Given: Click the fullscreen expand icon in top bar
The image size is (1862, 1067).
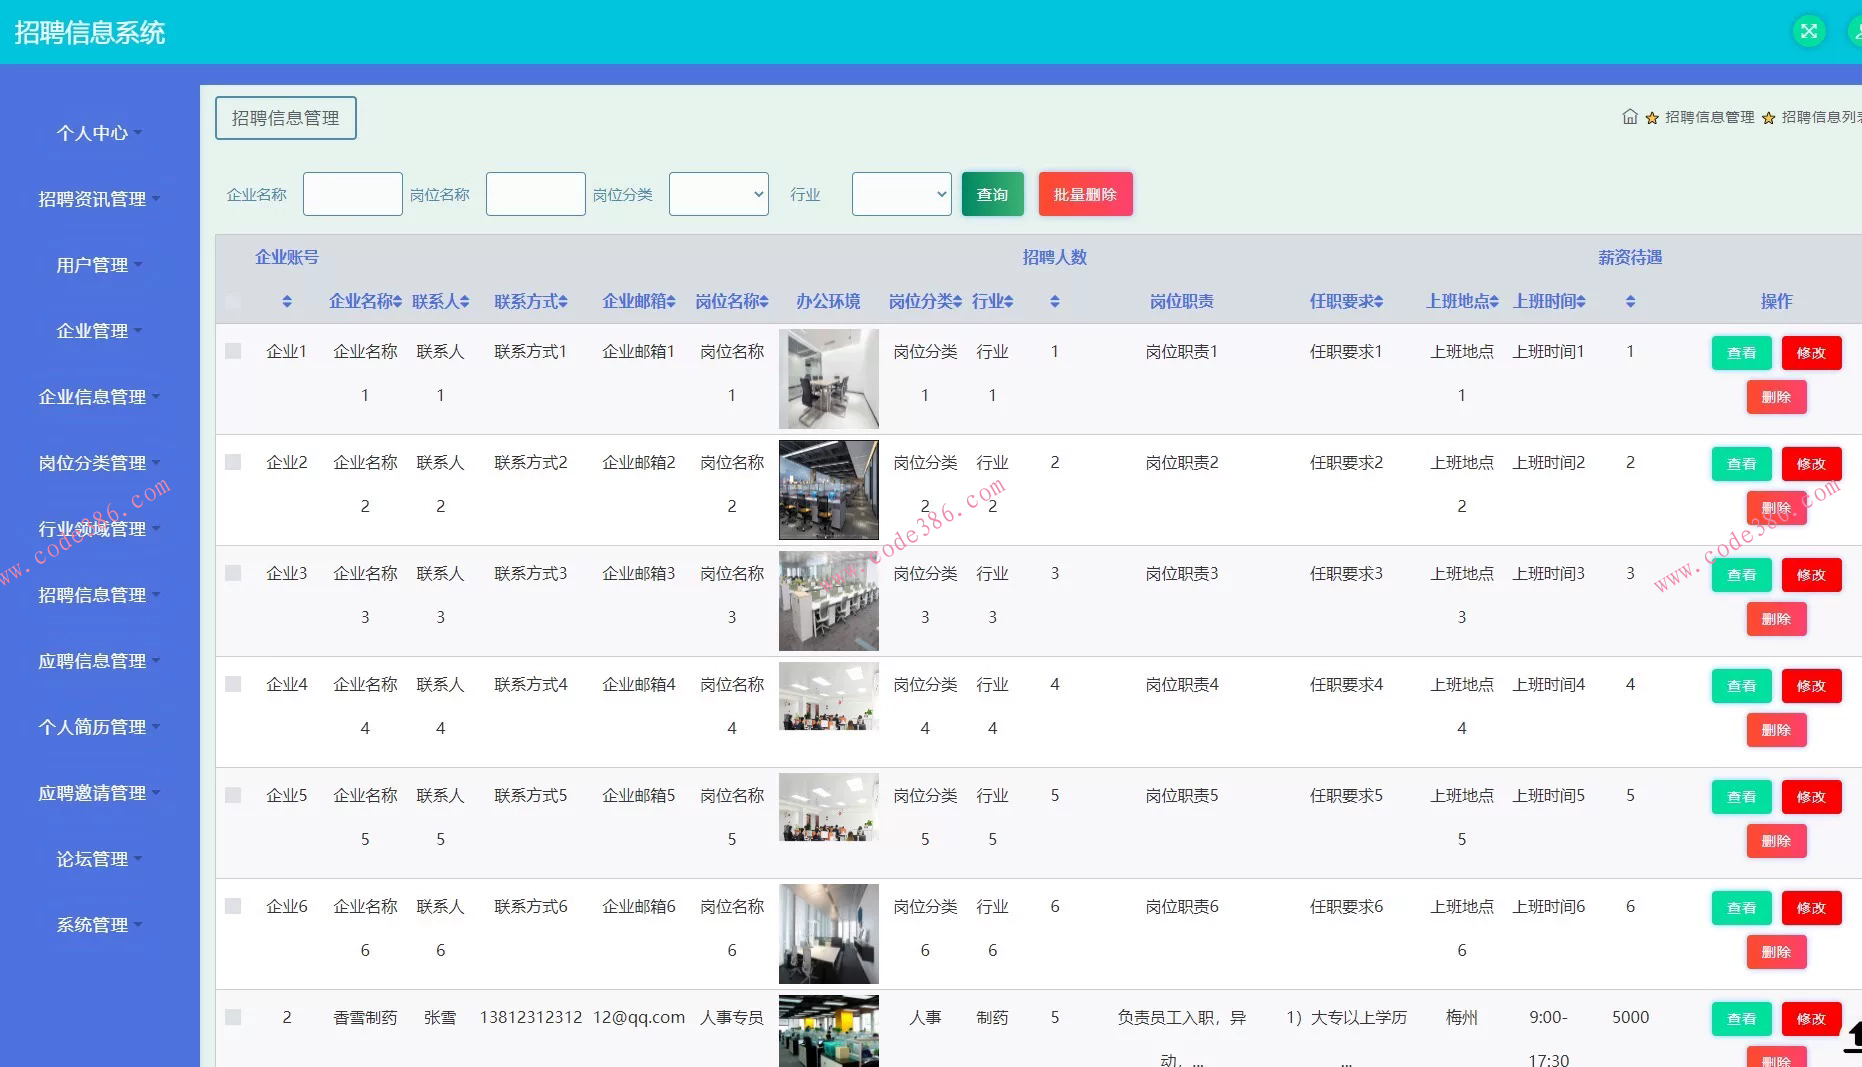Looking at the screenshot, I should [x=1808, y=31].
